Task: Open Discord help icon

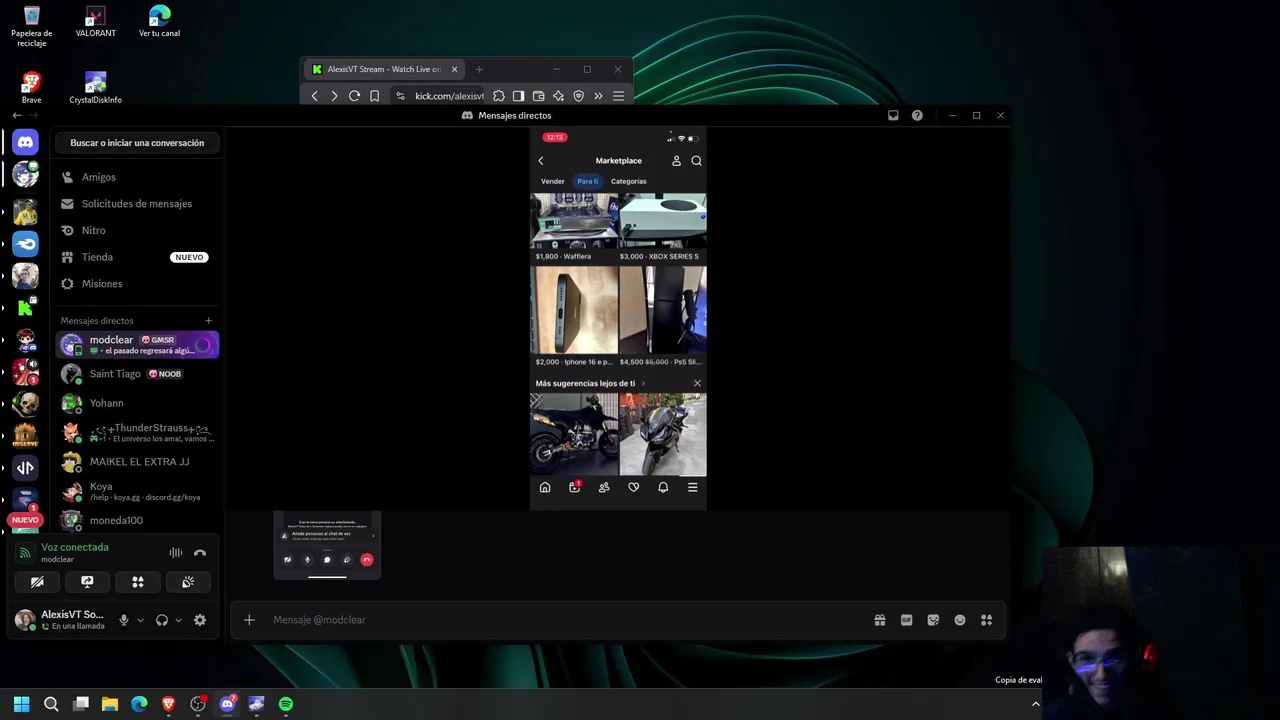Action: click(917, 115)
